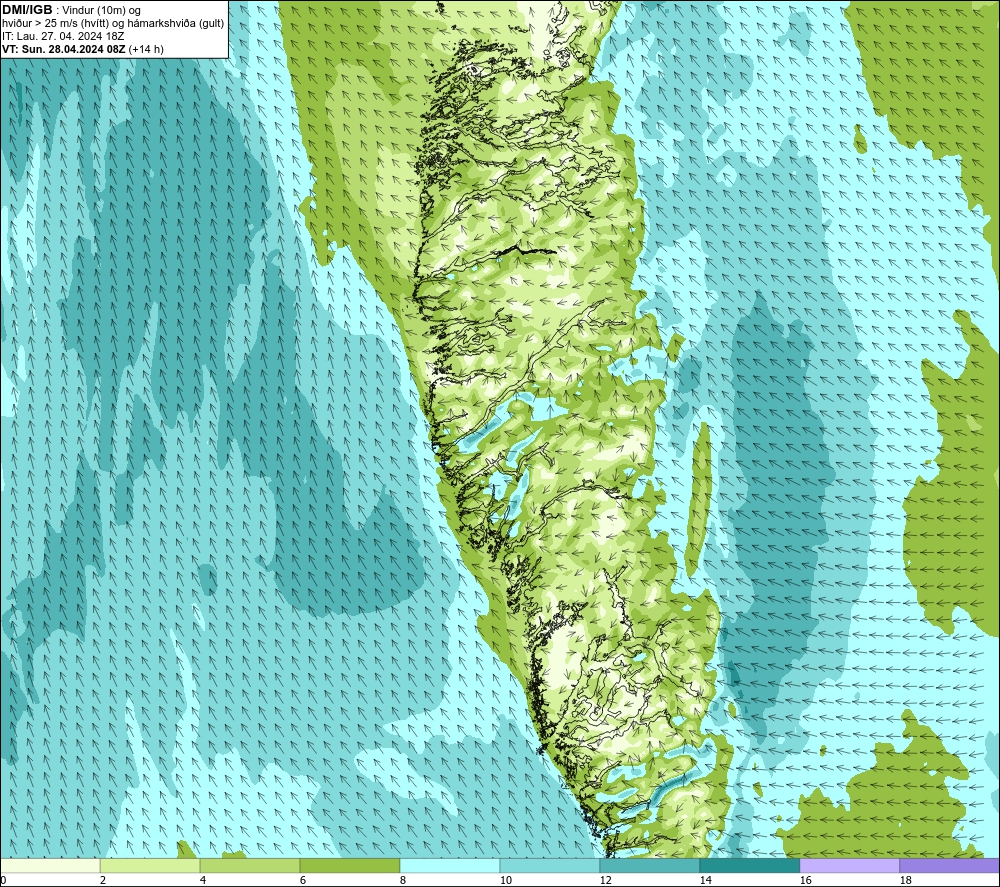This screenshot has width=1000, height=887.
Task: Click the '10' label on the color scale
Action: coord(506,880)
